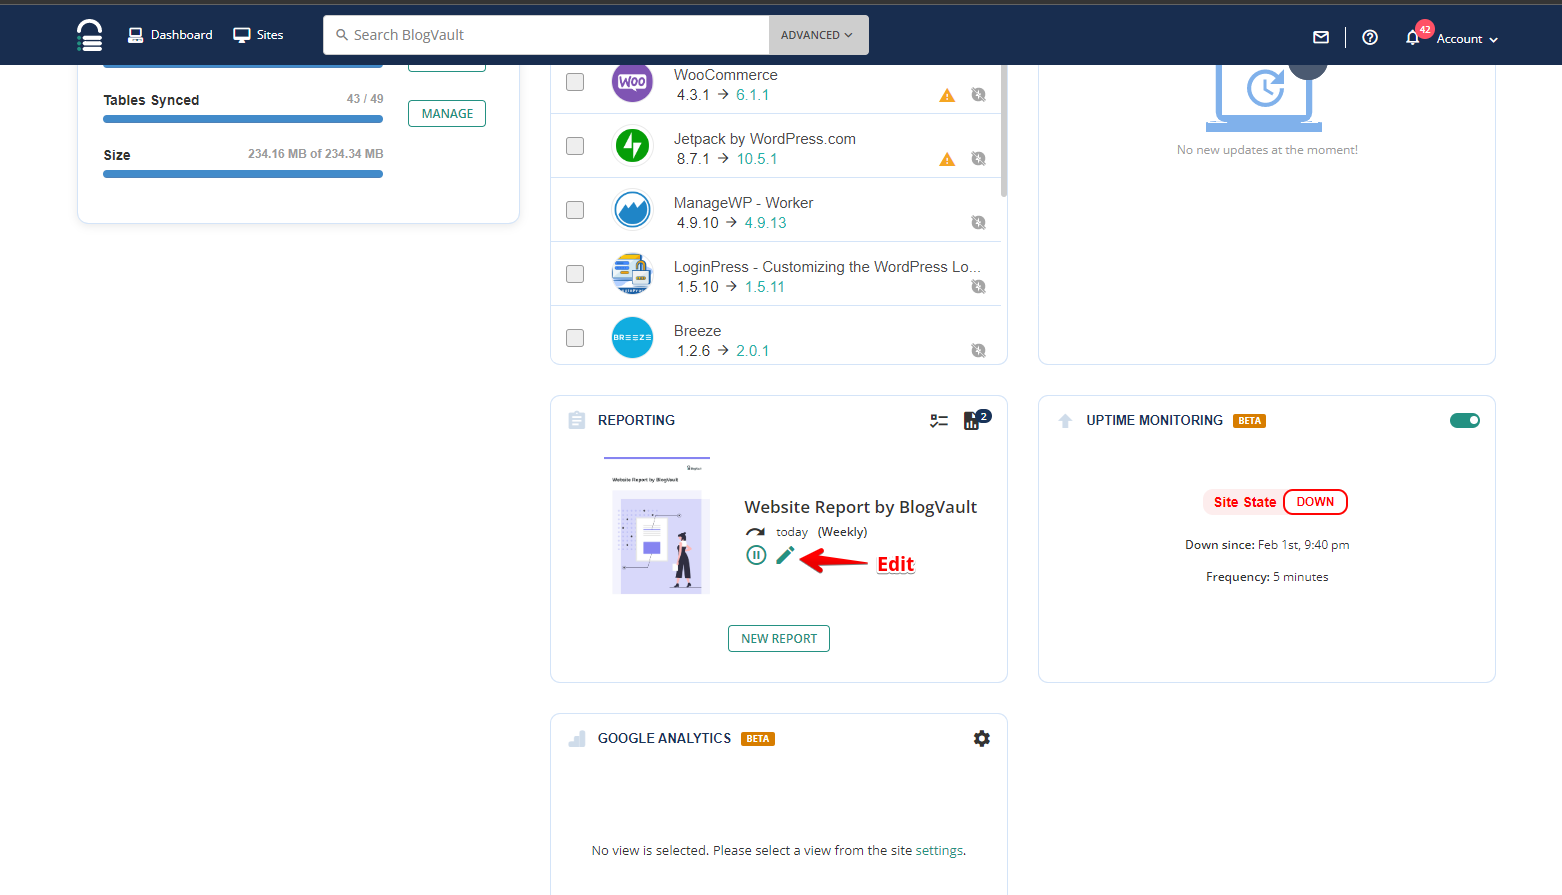
Task: Open the help question mark icon
Action: 1370,37
